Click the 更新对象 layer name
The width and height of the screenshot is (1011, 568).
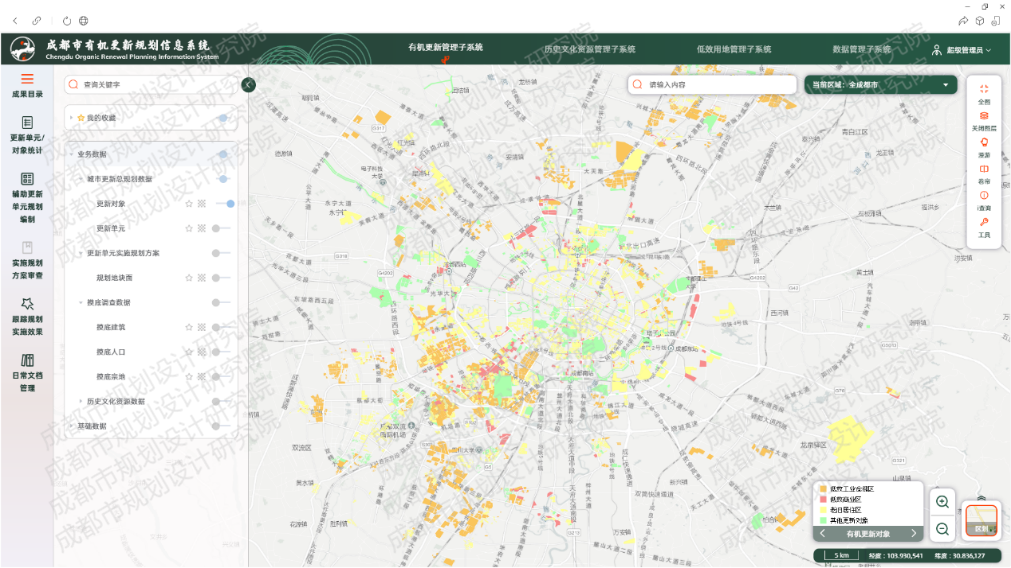pos(111,204)
